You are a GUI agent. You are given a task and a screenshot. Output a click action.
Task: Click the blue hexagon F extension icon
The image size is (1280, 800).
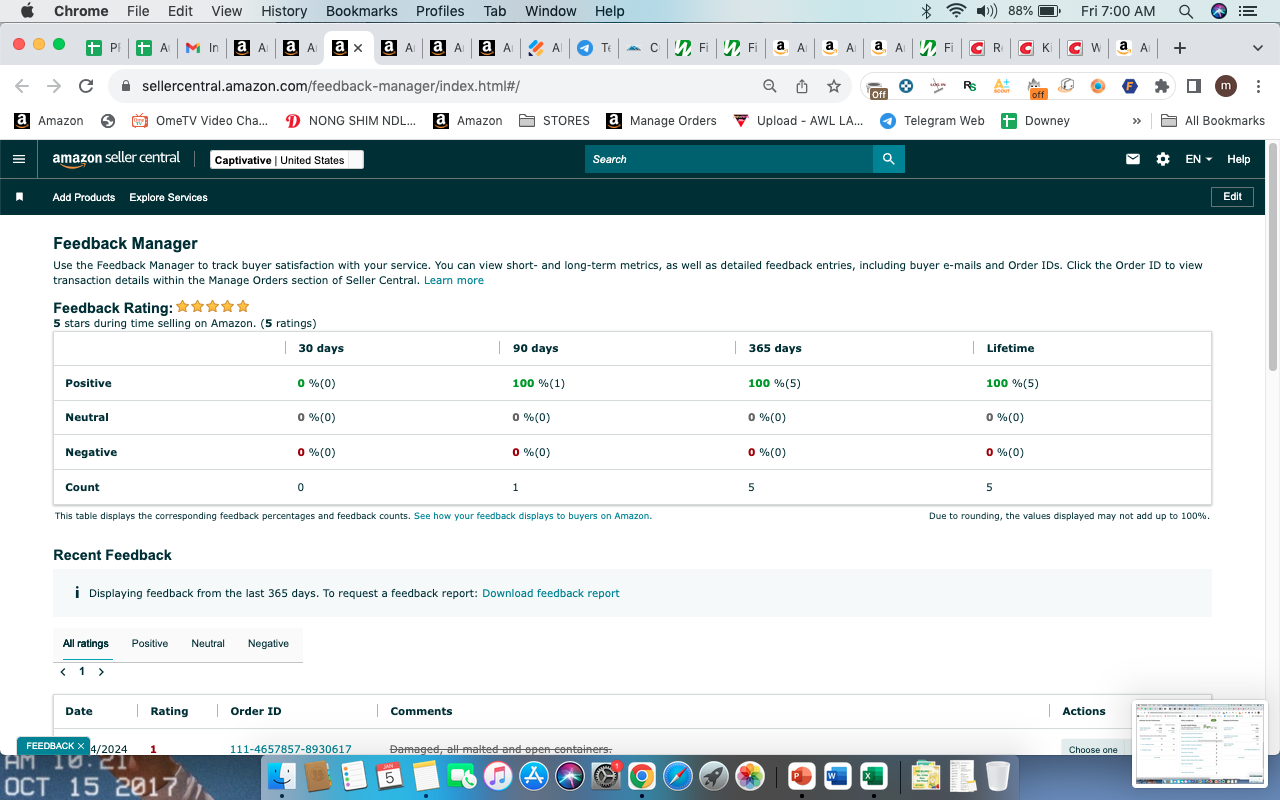(x=1129, y=86)
